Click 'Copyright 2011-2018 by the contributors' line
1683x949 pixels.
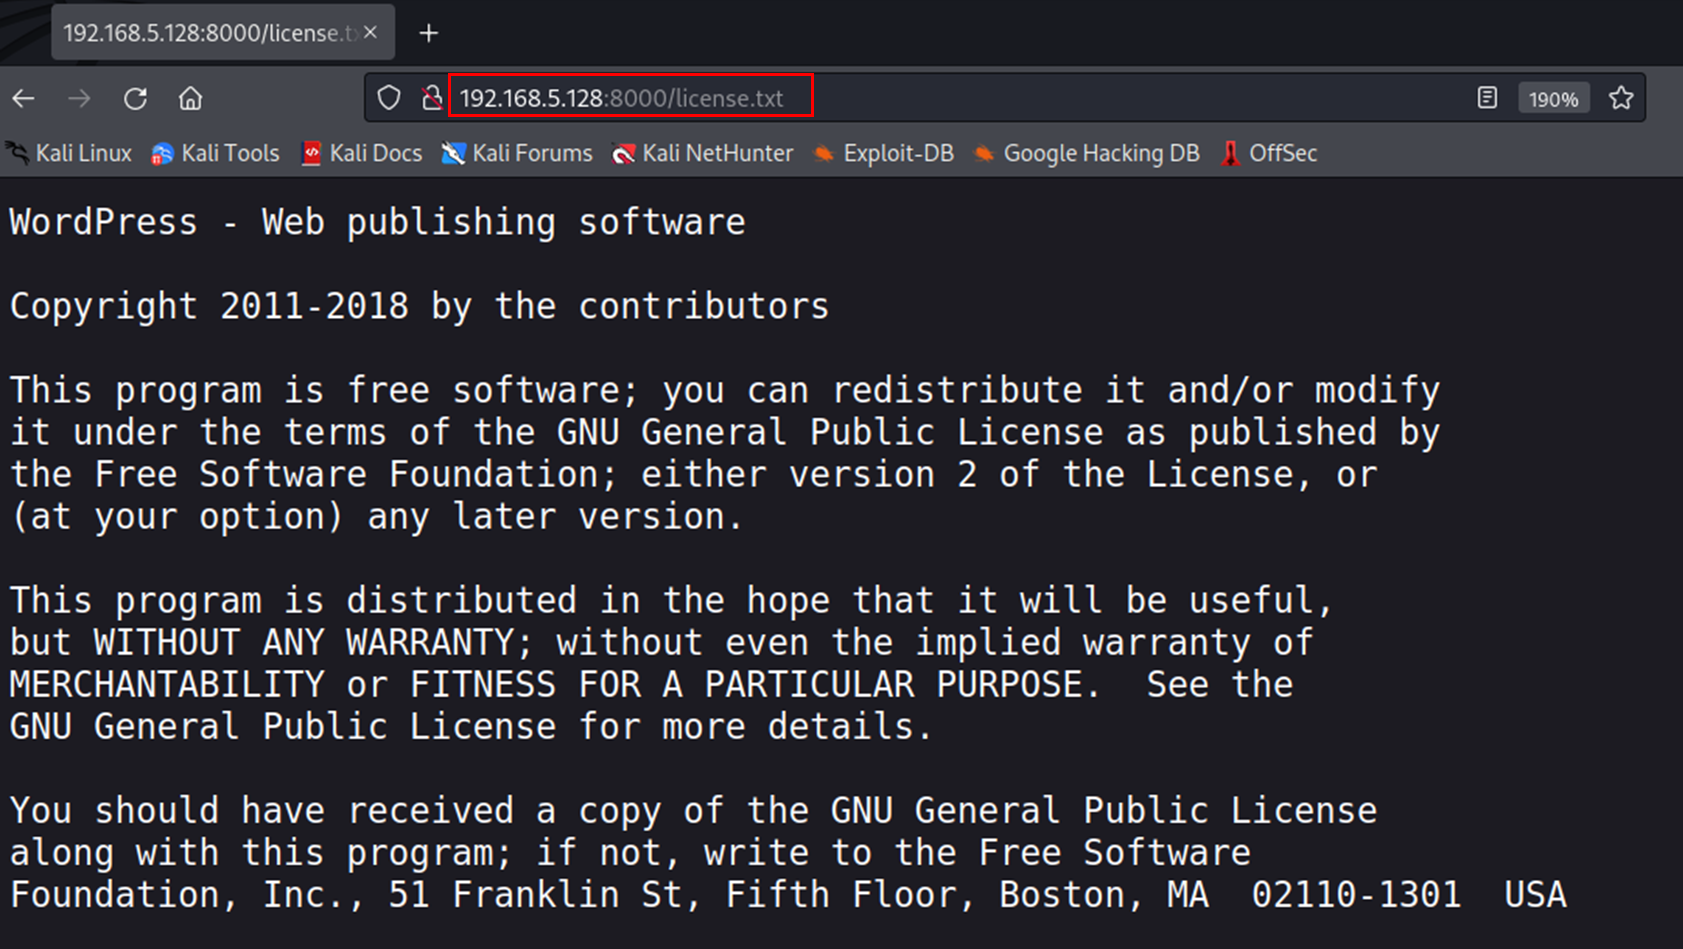(x=419, y=306)
